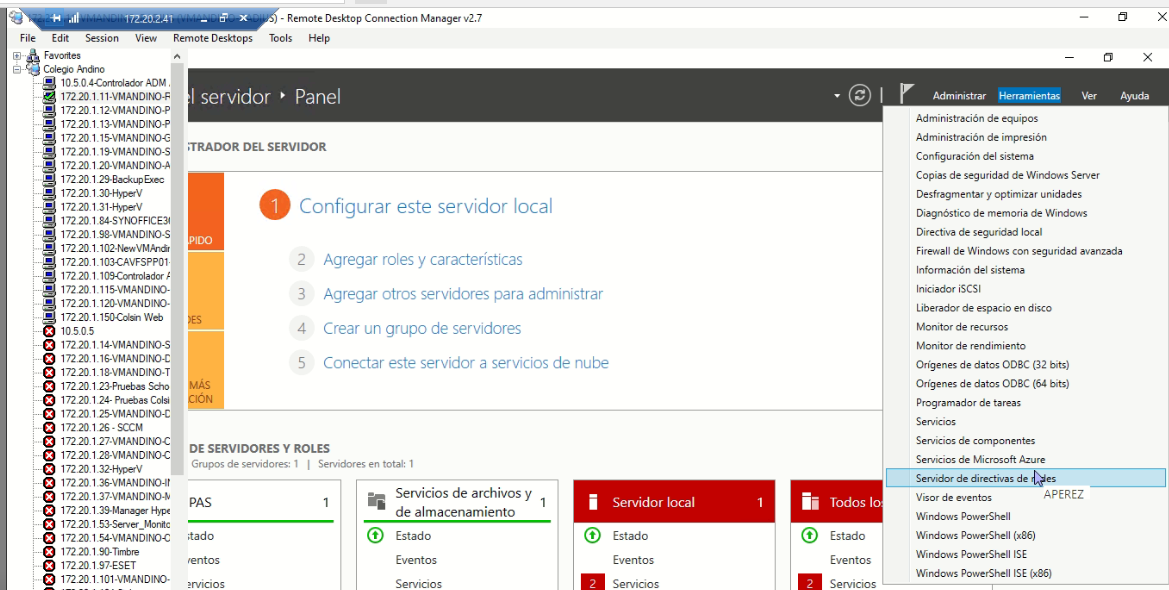Viewport: 1169px width, 590px height.
Task: Click the red X icon beside 172.20.1.32-HyperV
Action: 49,469
